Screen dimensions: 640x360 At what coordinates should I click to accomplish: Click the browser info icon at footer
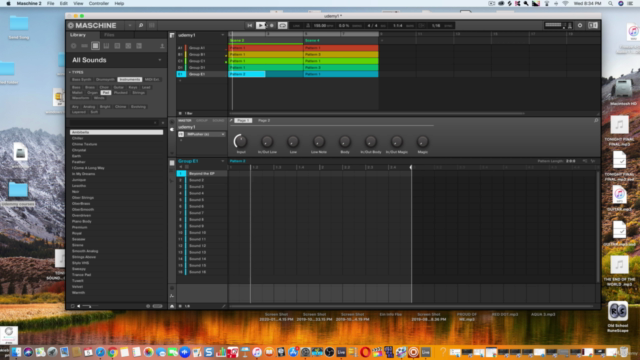(148, 306)
